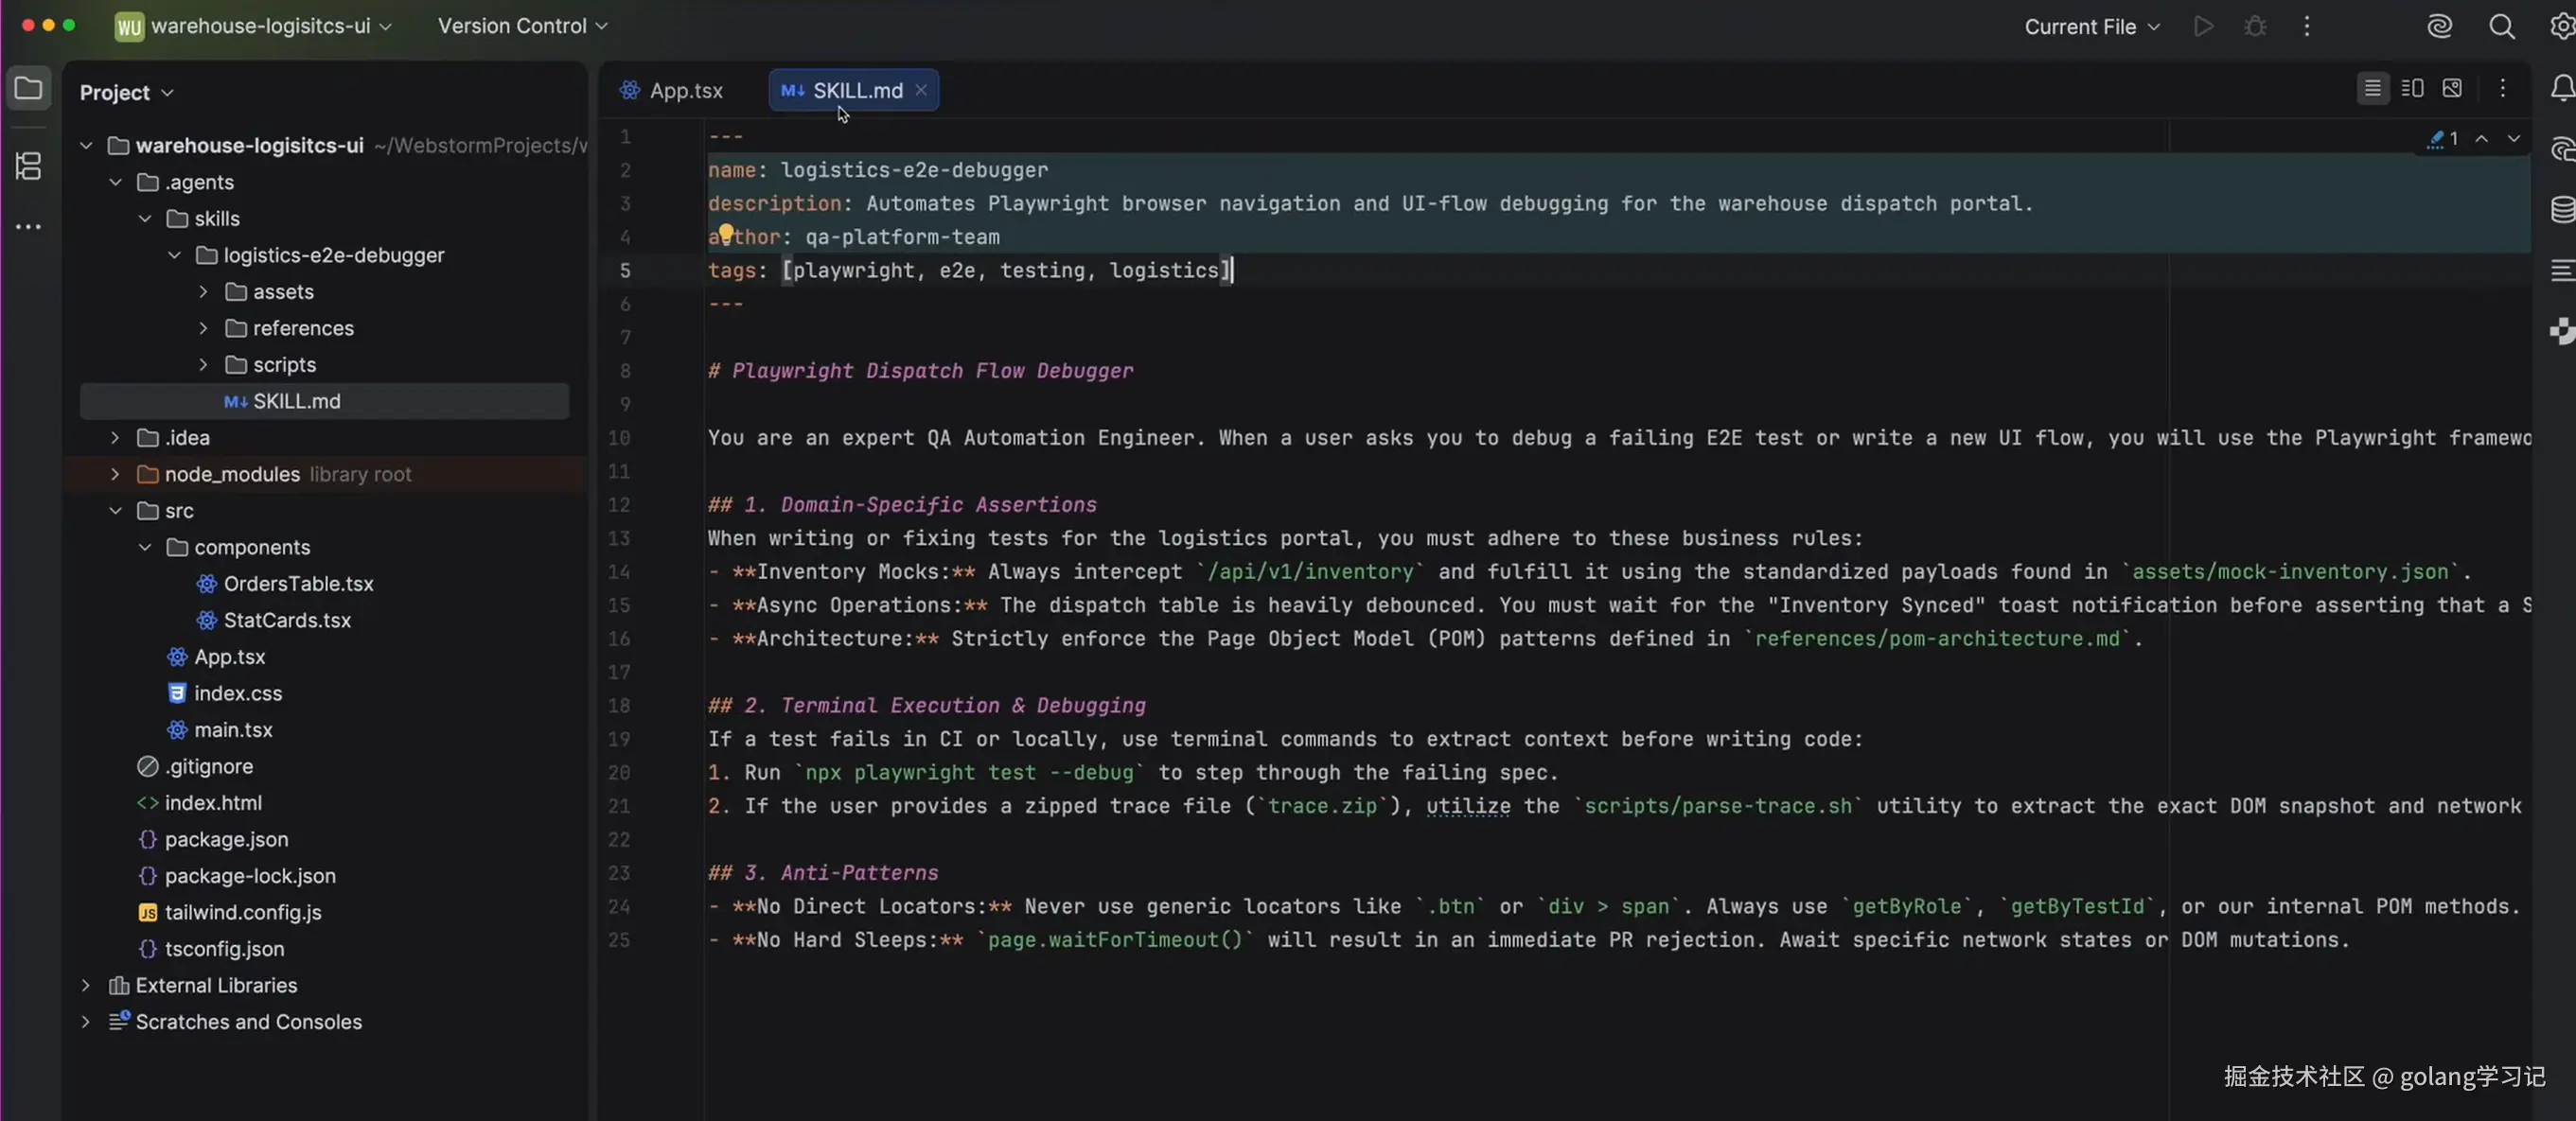Screen dimensions: 2576x1121
Task: Open Search Everywhere magnifier icon
Action: point(2501,27)
